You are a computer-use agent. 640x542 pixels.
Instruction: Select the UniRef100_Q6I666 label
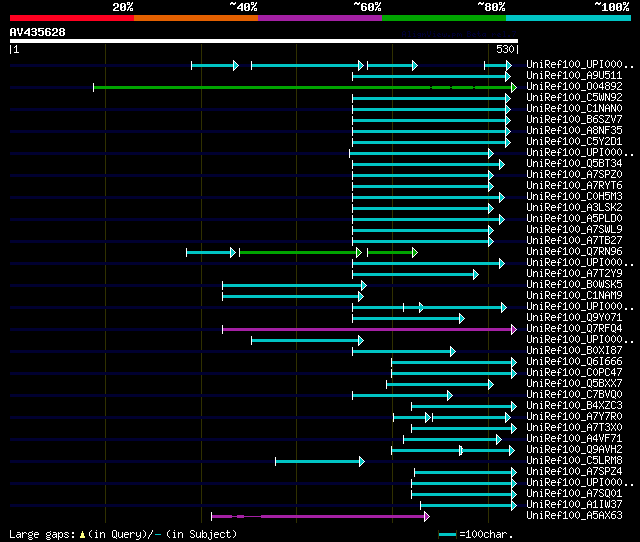pos(574,362)
